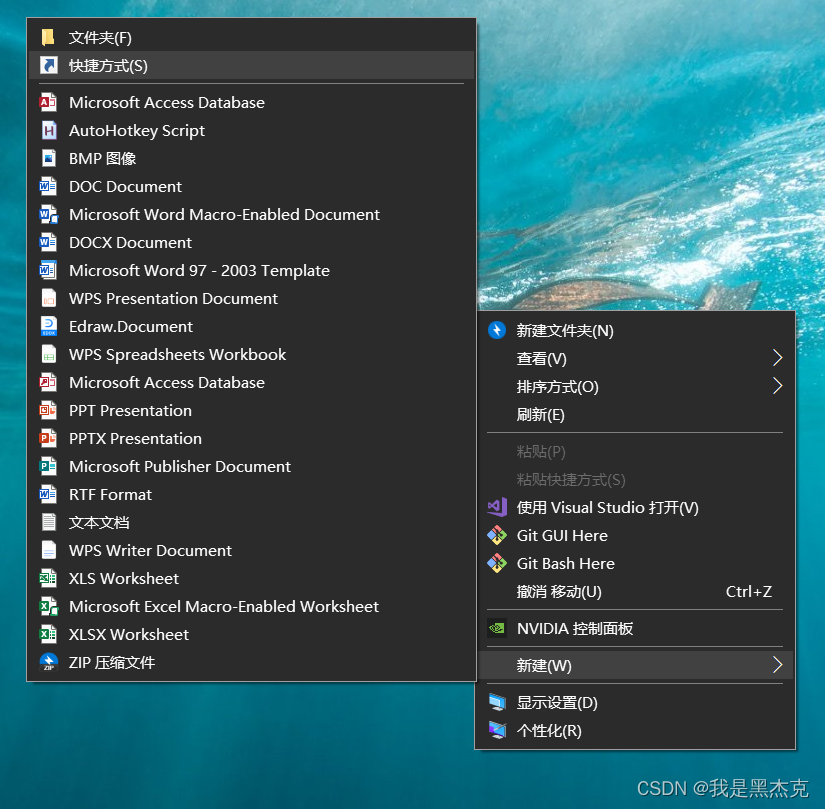Viewport: 825px width, 809px height.
Task: Select the RTF Format entry
Action: (251, 494)
